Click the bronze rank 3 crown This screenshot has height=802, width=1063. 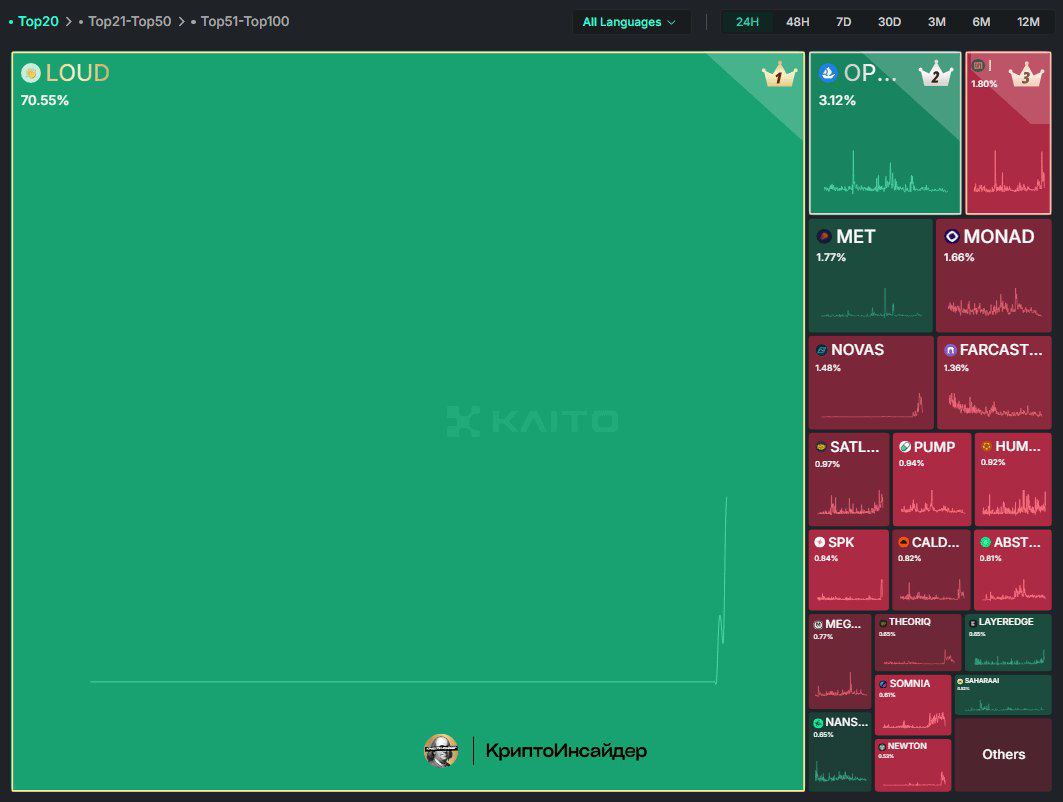[x=1026, y=75]
